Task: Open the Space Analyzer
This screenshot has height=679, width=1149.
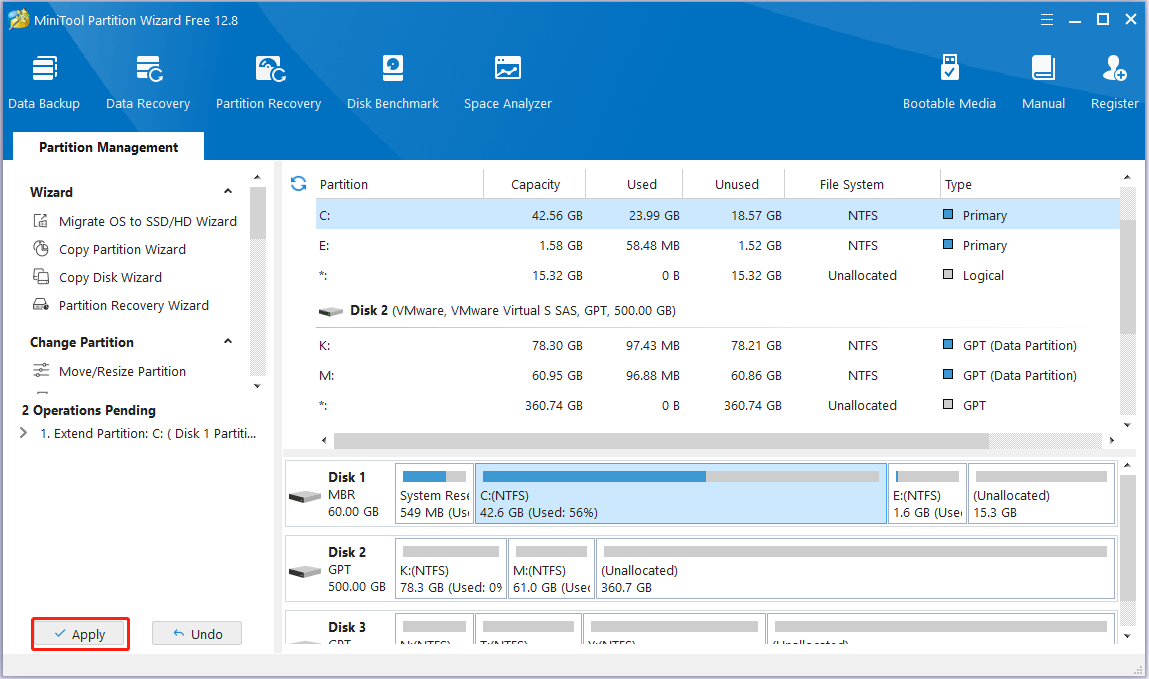Action: point(508,82)
